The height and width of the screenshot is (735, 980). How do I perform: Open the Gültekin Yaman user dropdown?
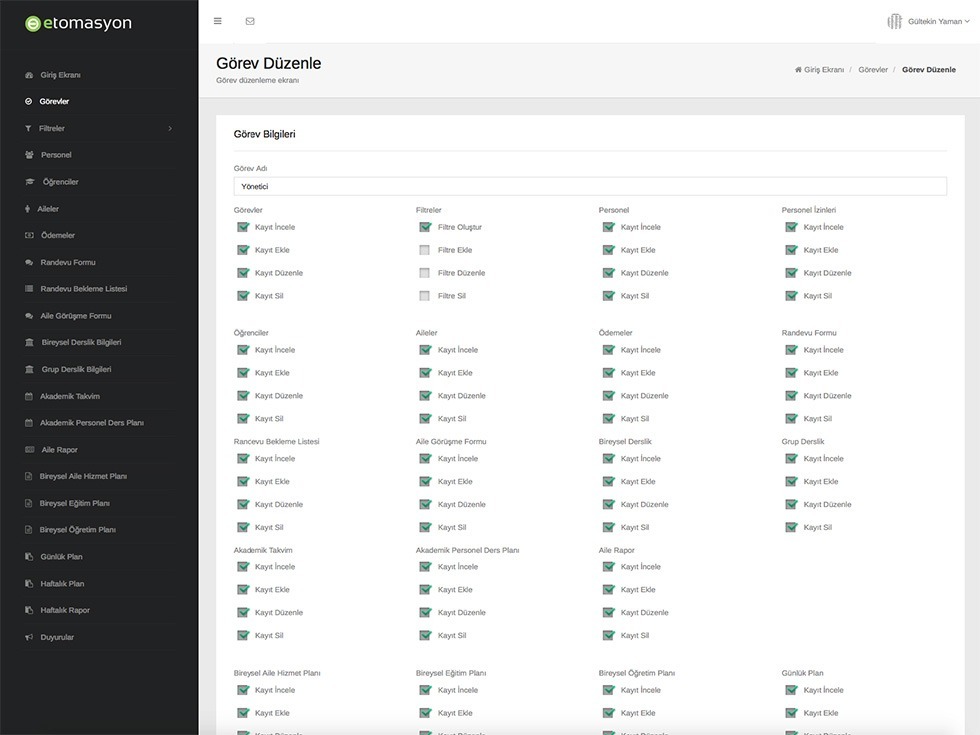click(929, 21)
